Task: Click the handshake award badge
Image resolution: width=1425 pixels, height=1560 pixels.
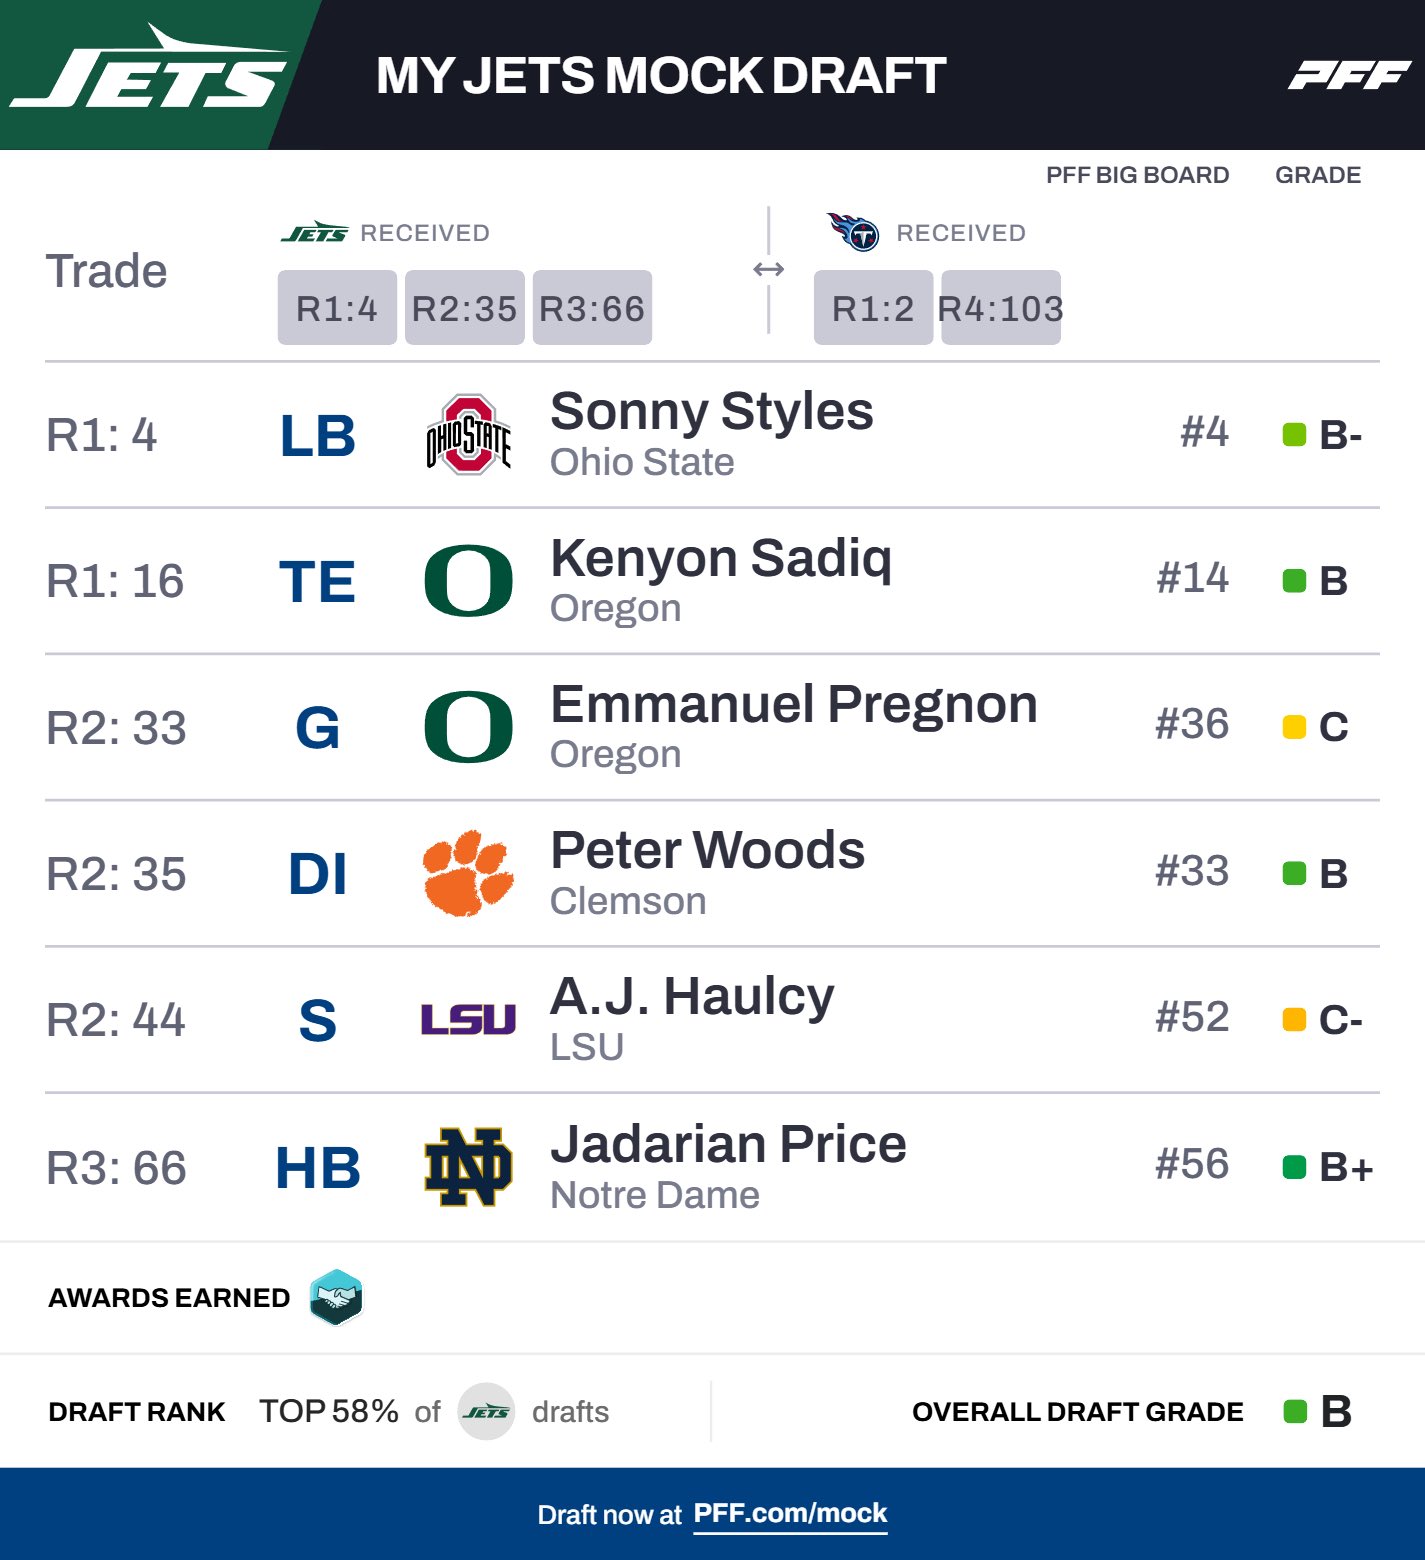Action: point(336,1297)
